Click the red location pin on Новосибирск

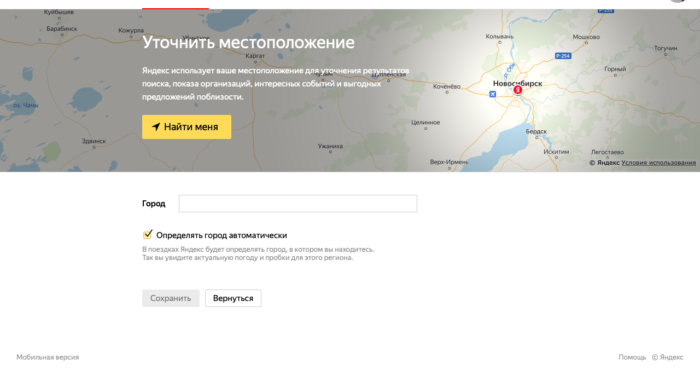[x=518, y=91]
